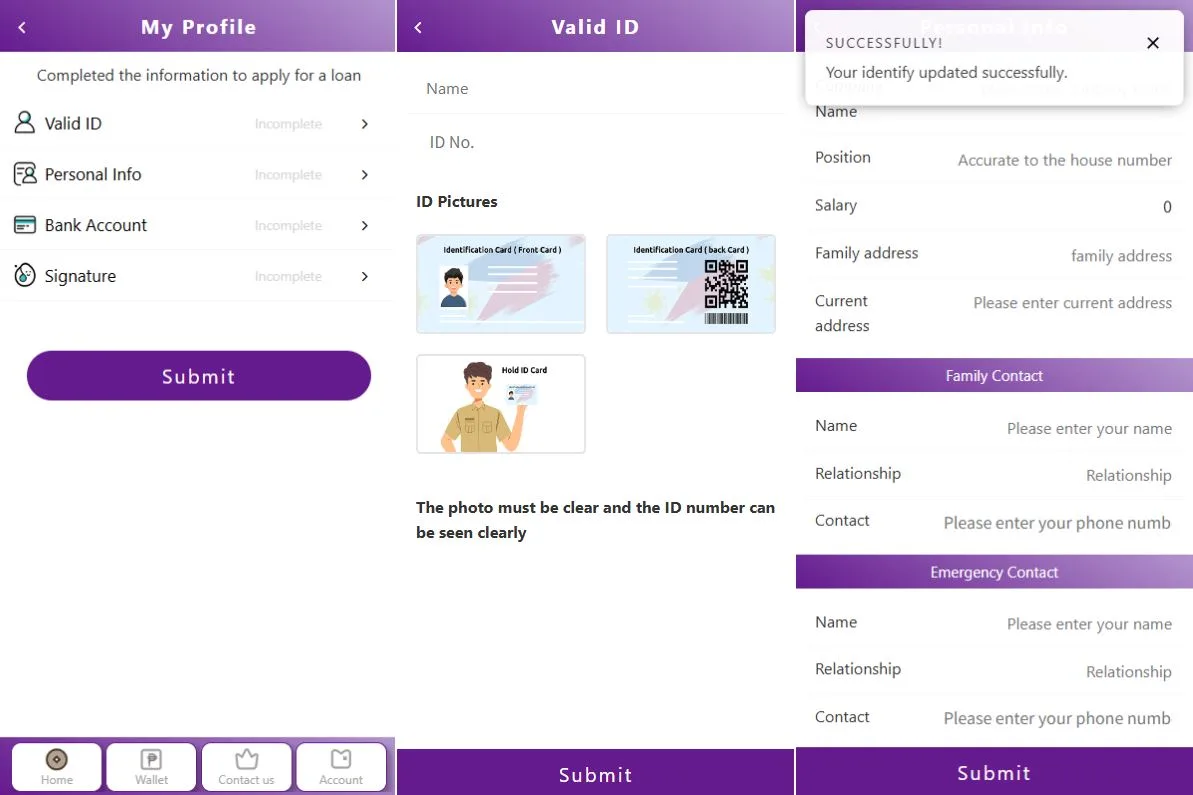Click Valid ID Incomplete status
Viewport: 1193px width, 795px height.
pos(288,124)
